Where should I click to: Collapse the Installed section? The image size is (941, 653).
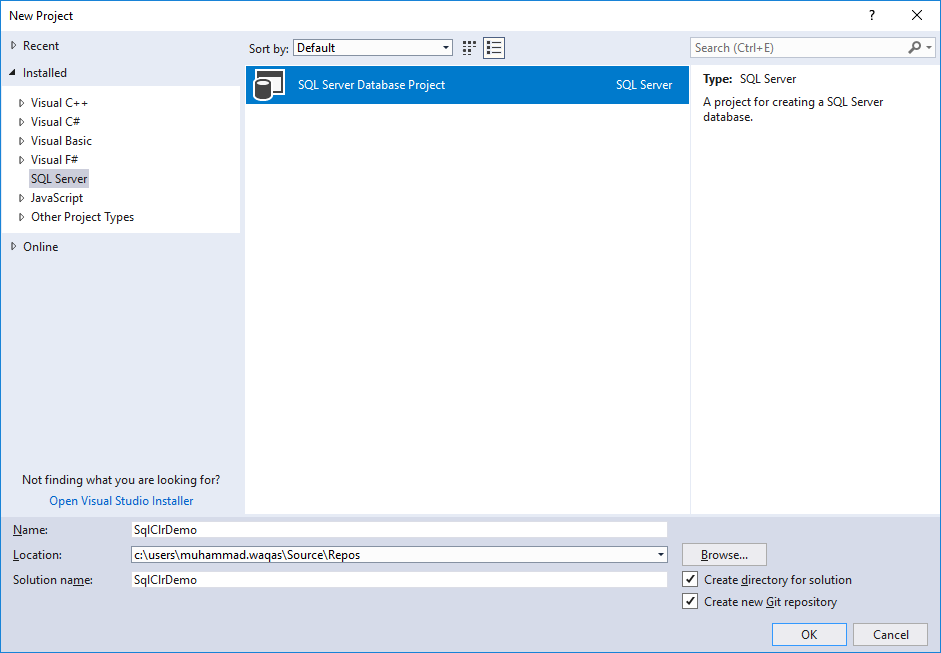[x=13, y=73]
